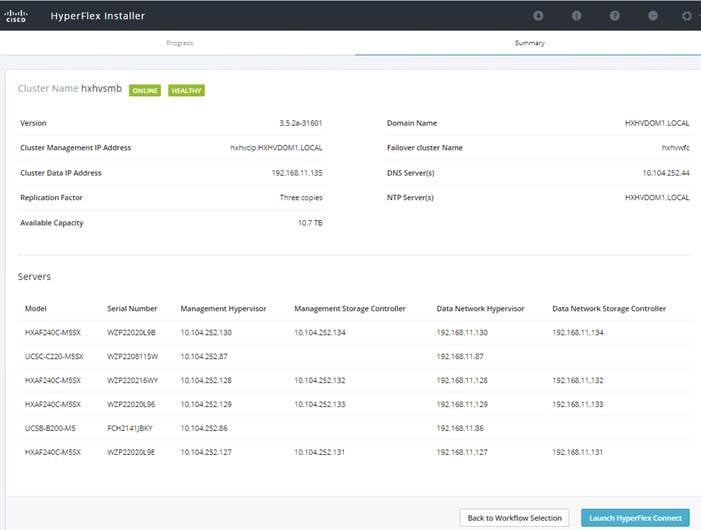This screenshot has width=701, height=530.
Task: Click the Model column header
Action: [x=36, y=308]
